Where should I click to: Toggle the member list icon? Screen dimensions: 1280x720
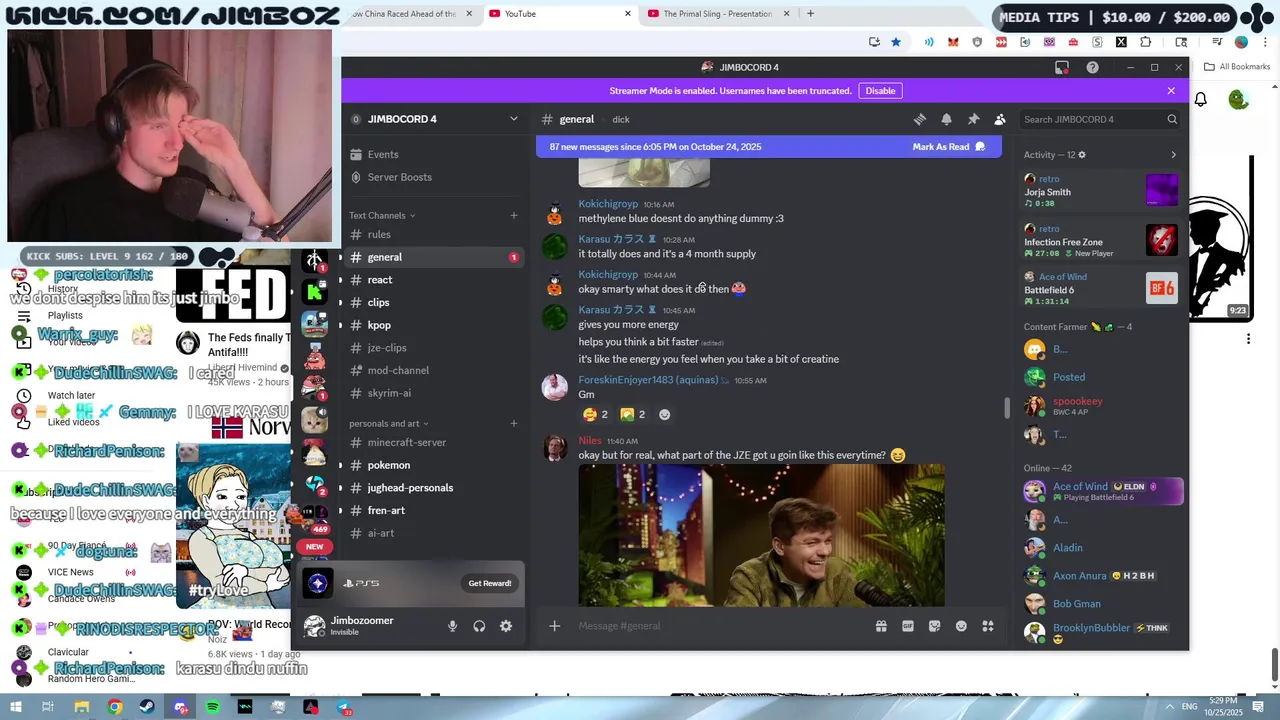1000,119
